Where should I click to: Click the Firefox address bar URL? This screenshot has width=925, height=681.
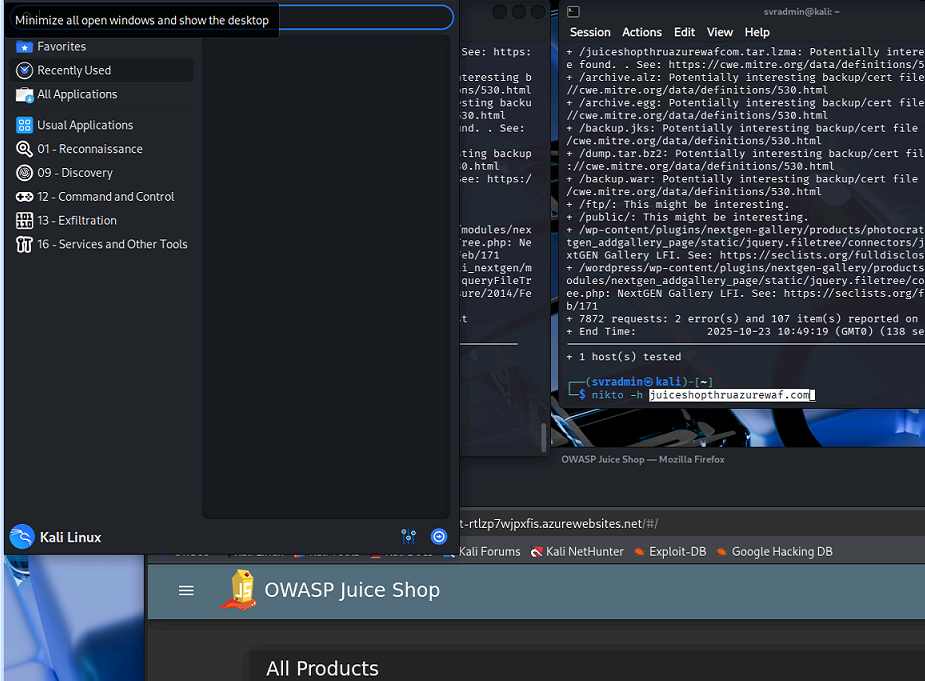pyautogui.click(x=559, y=524)
